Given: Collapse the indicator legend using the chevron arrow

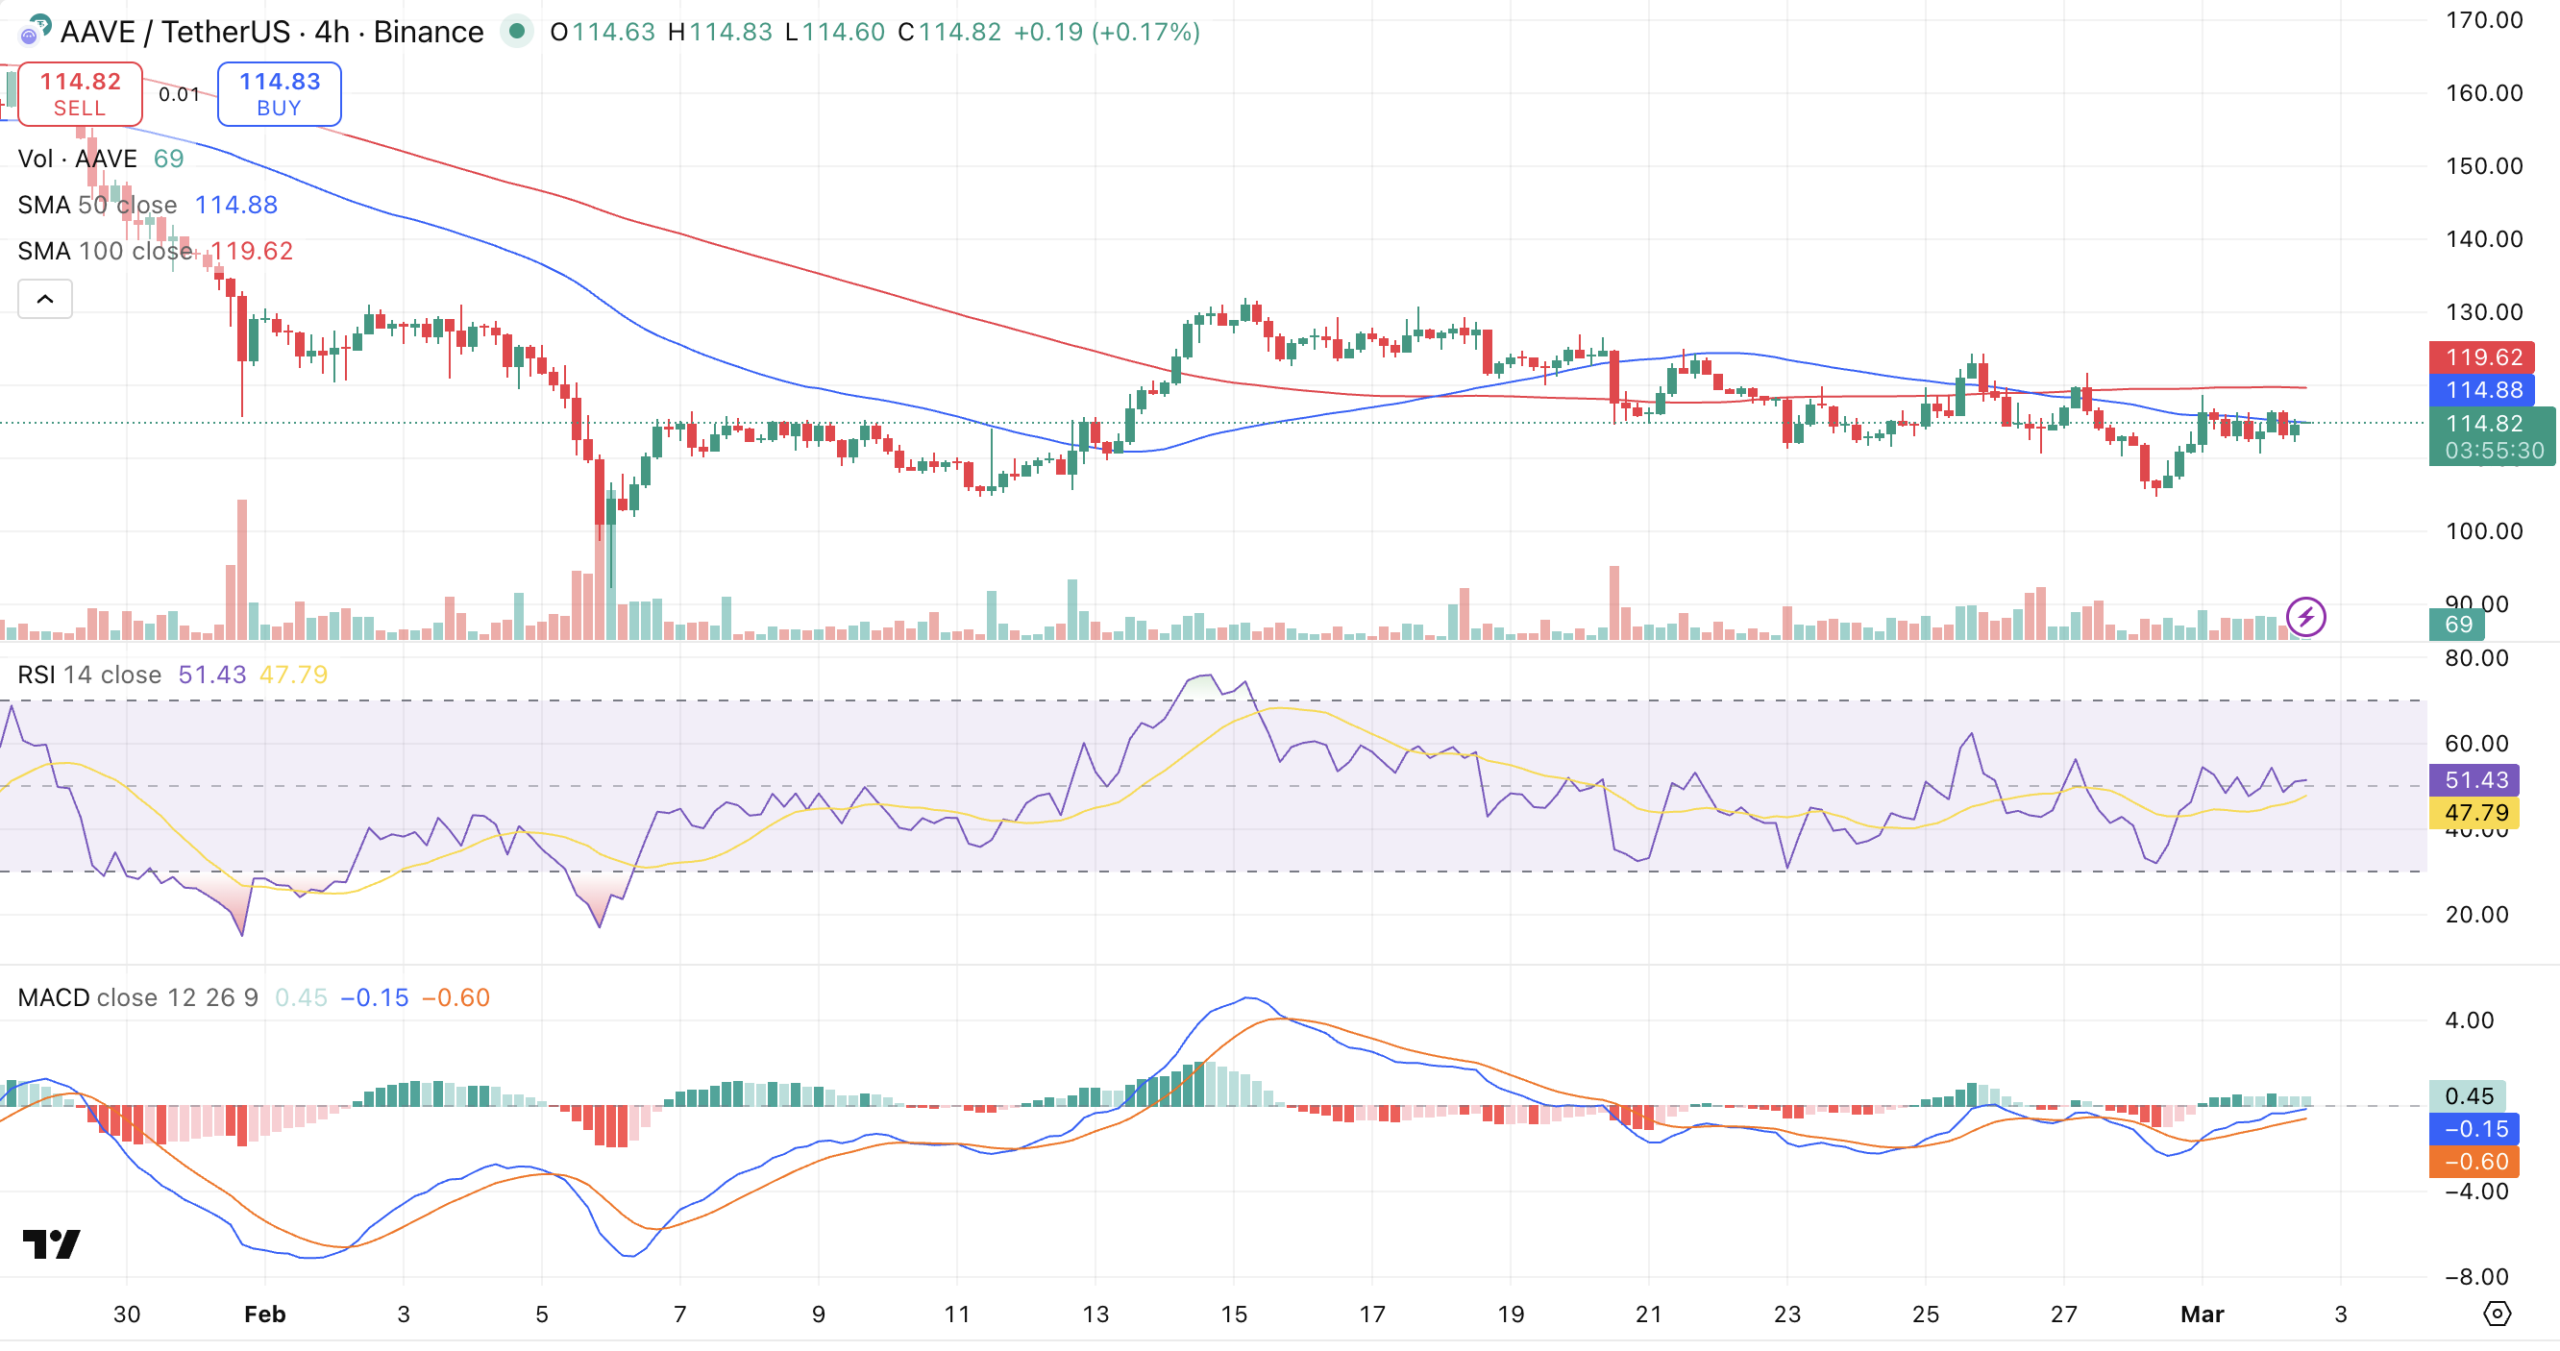Looking at the screenshot, I should point(45,298).
